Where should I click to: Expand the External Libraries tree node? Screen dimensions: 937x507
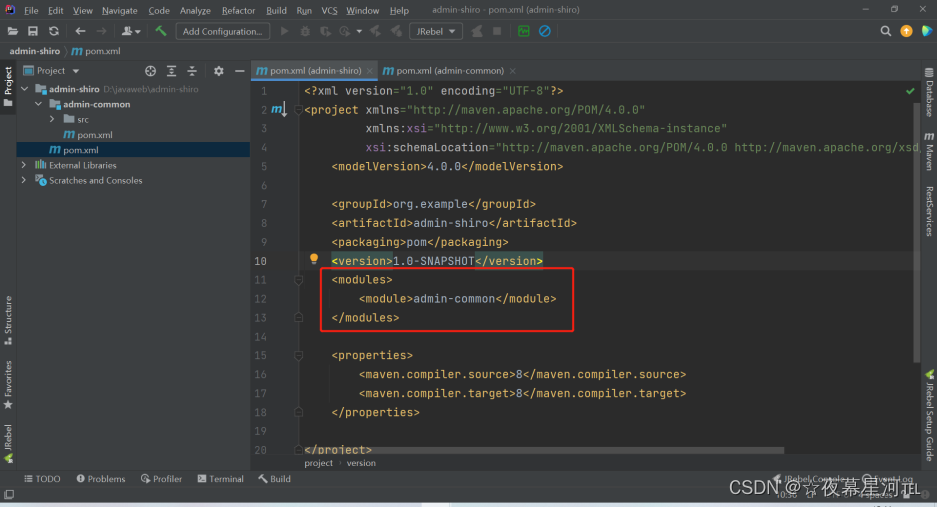coord(23,165)
